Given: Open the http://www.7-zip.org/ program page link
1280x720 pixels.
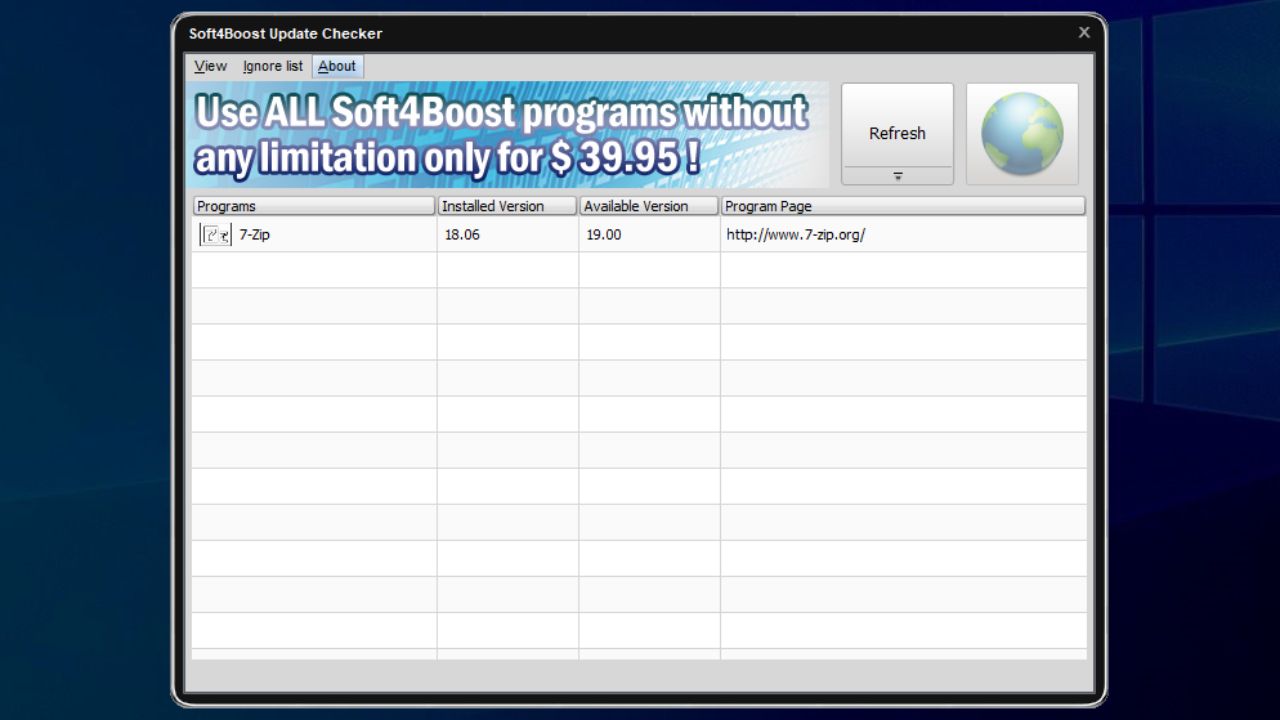Looking at the screenshot, I should coord(795,235).
